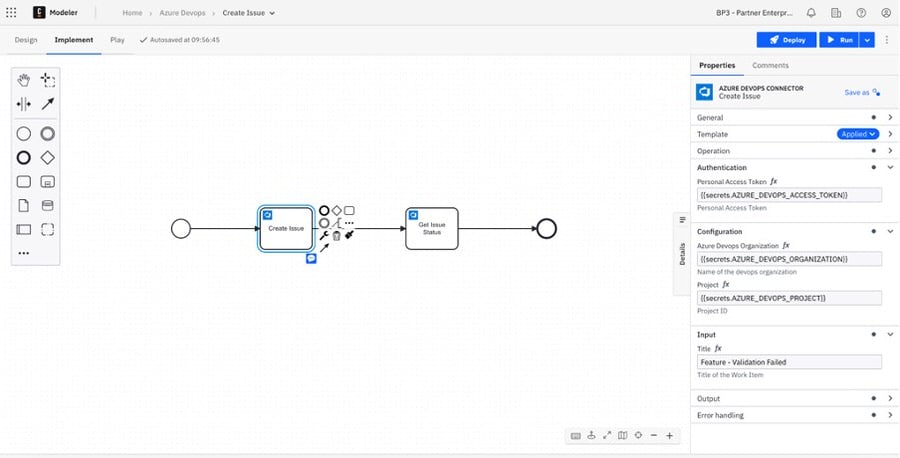Open the organization building icon
This screenshot has width=900, height=458.
(x=836, y=13)
